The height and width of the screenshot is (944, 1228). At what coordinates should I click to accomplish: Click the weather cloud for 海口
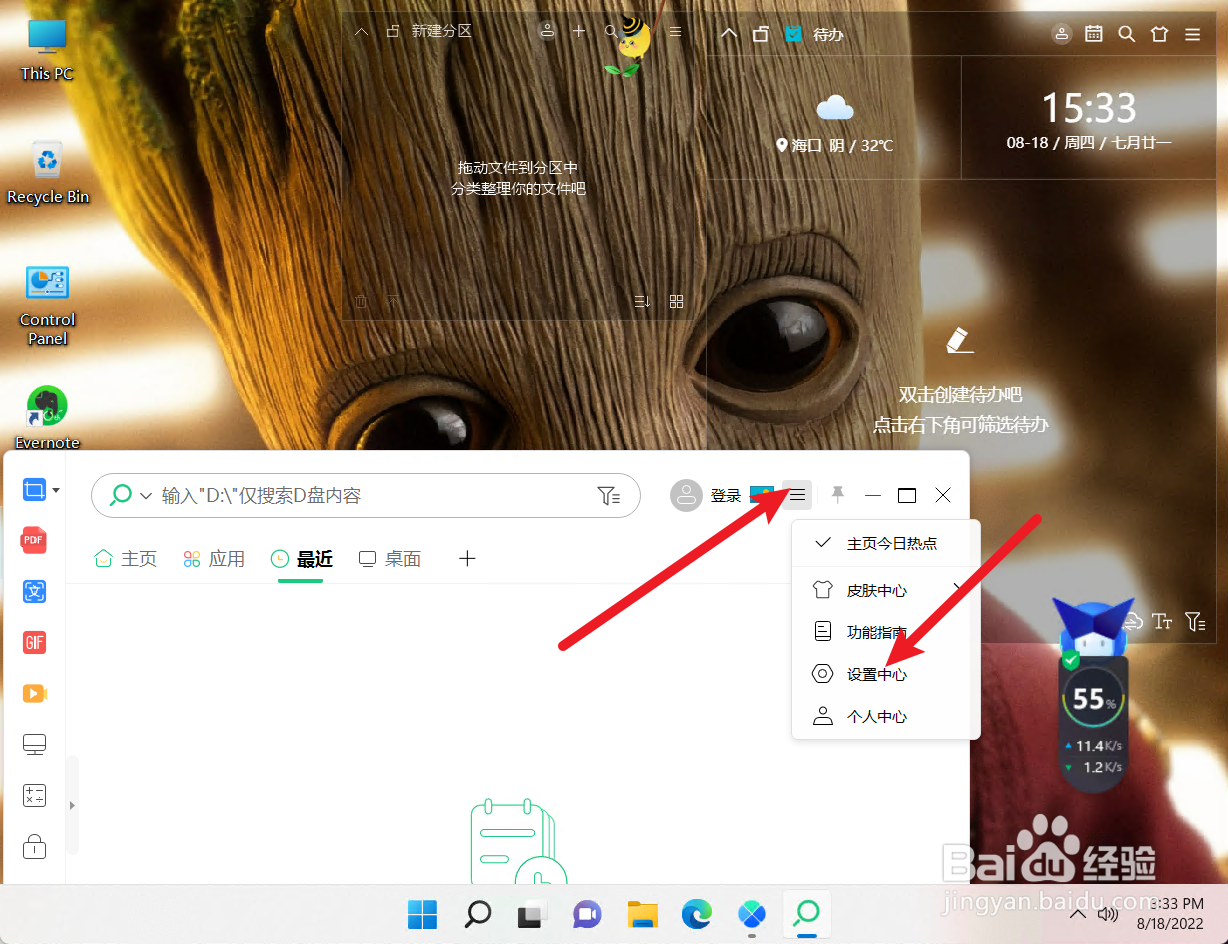(834, 107)
